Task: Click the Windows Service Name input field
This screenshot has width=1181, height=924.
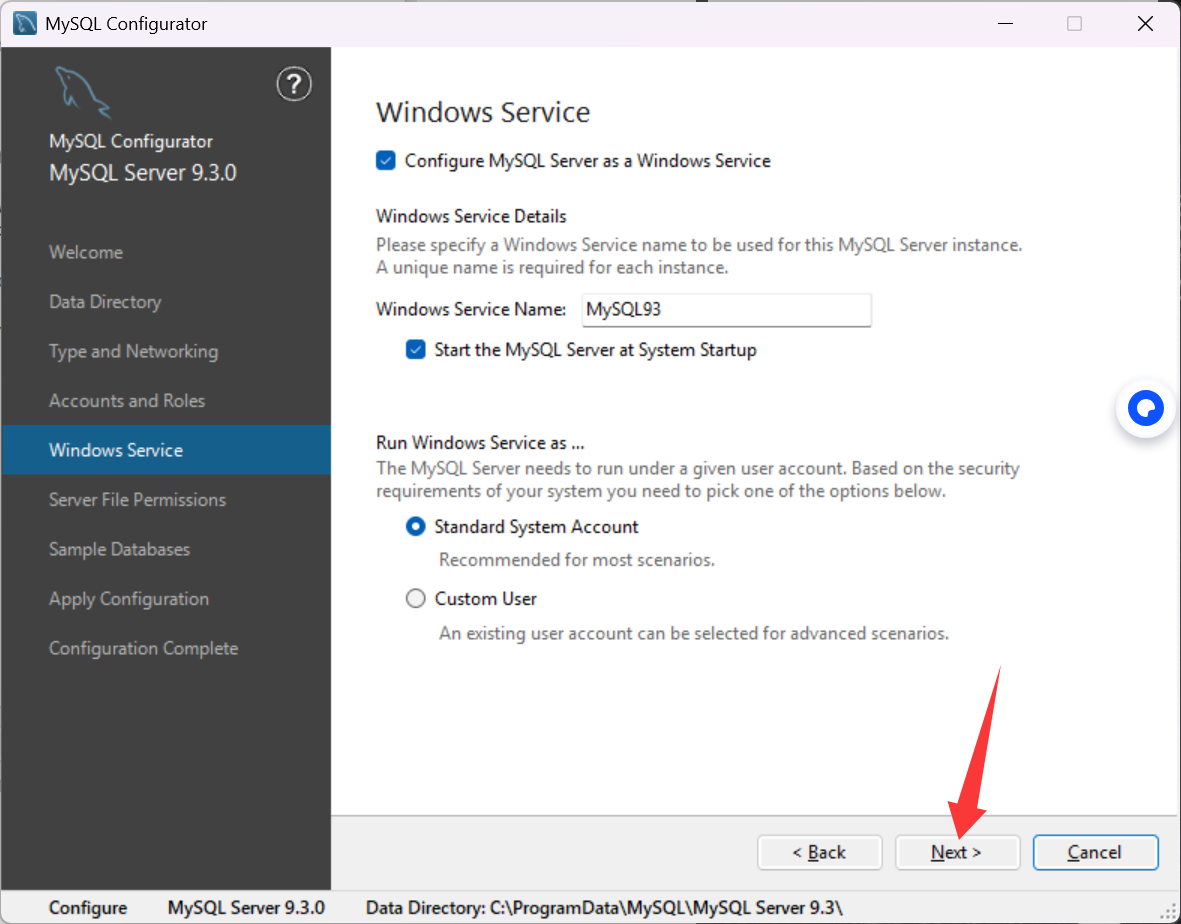Action: [x=726, y=310]
